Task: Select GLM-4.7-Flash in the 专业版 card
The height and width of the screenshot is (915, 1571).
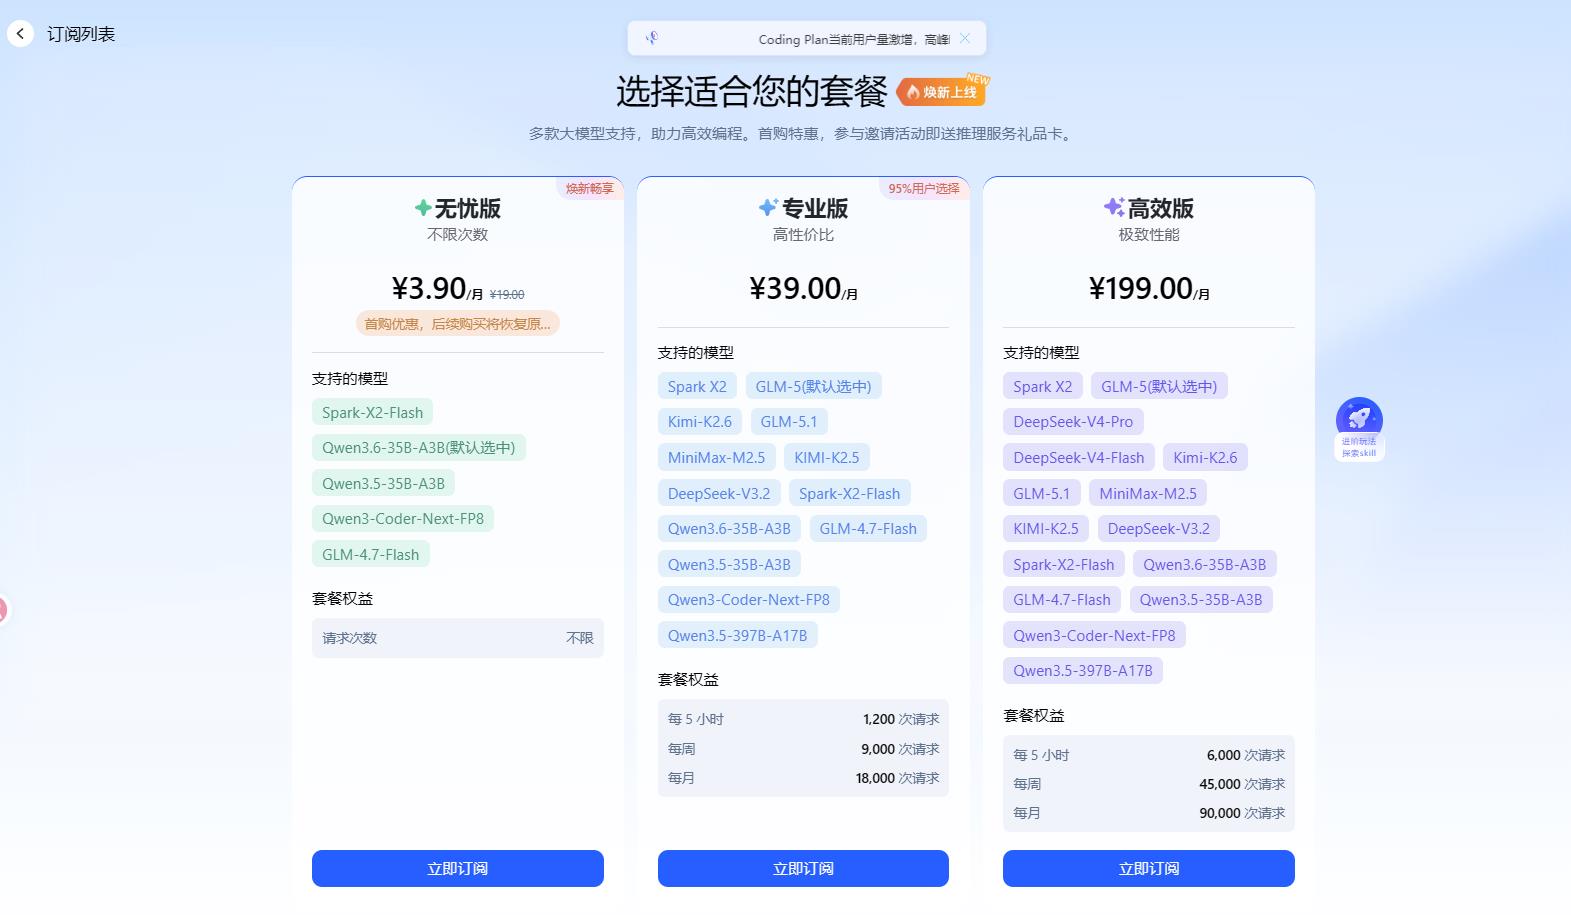Action: pos(868,528)
